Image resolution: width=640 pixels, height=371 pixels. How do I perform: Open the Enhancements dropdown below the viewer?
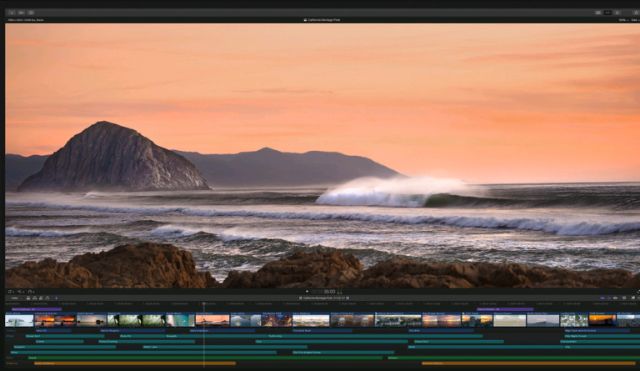(x=20, y=292)
